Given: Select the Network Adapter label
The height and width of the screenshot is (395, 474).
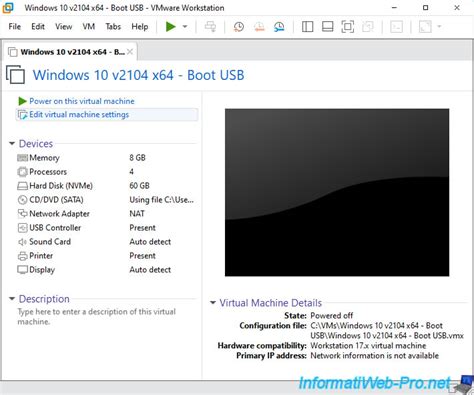Looking at the screenshot, I should pyautogui.click(x=59, y=214).
